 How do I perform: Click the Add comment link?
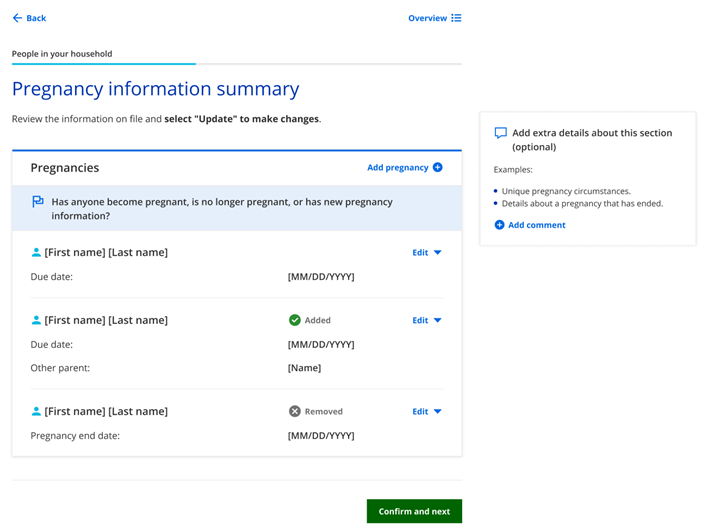coord(536,226)
